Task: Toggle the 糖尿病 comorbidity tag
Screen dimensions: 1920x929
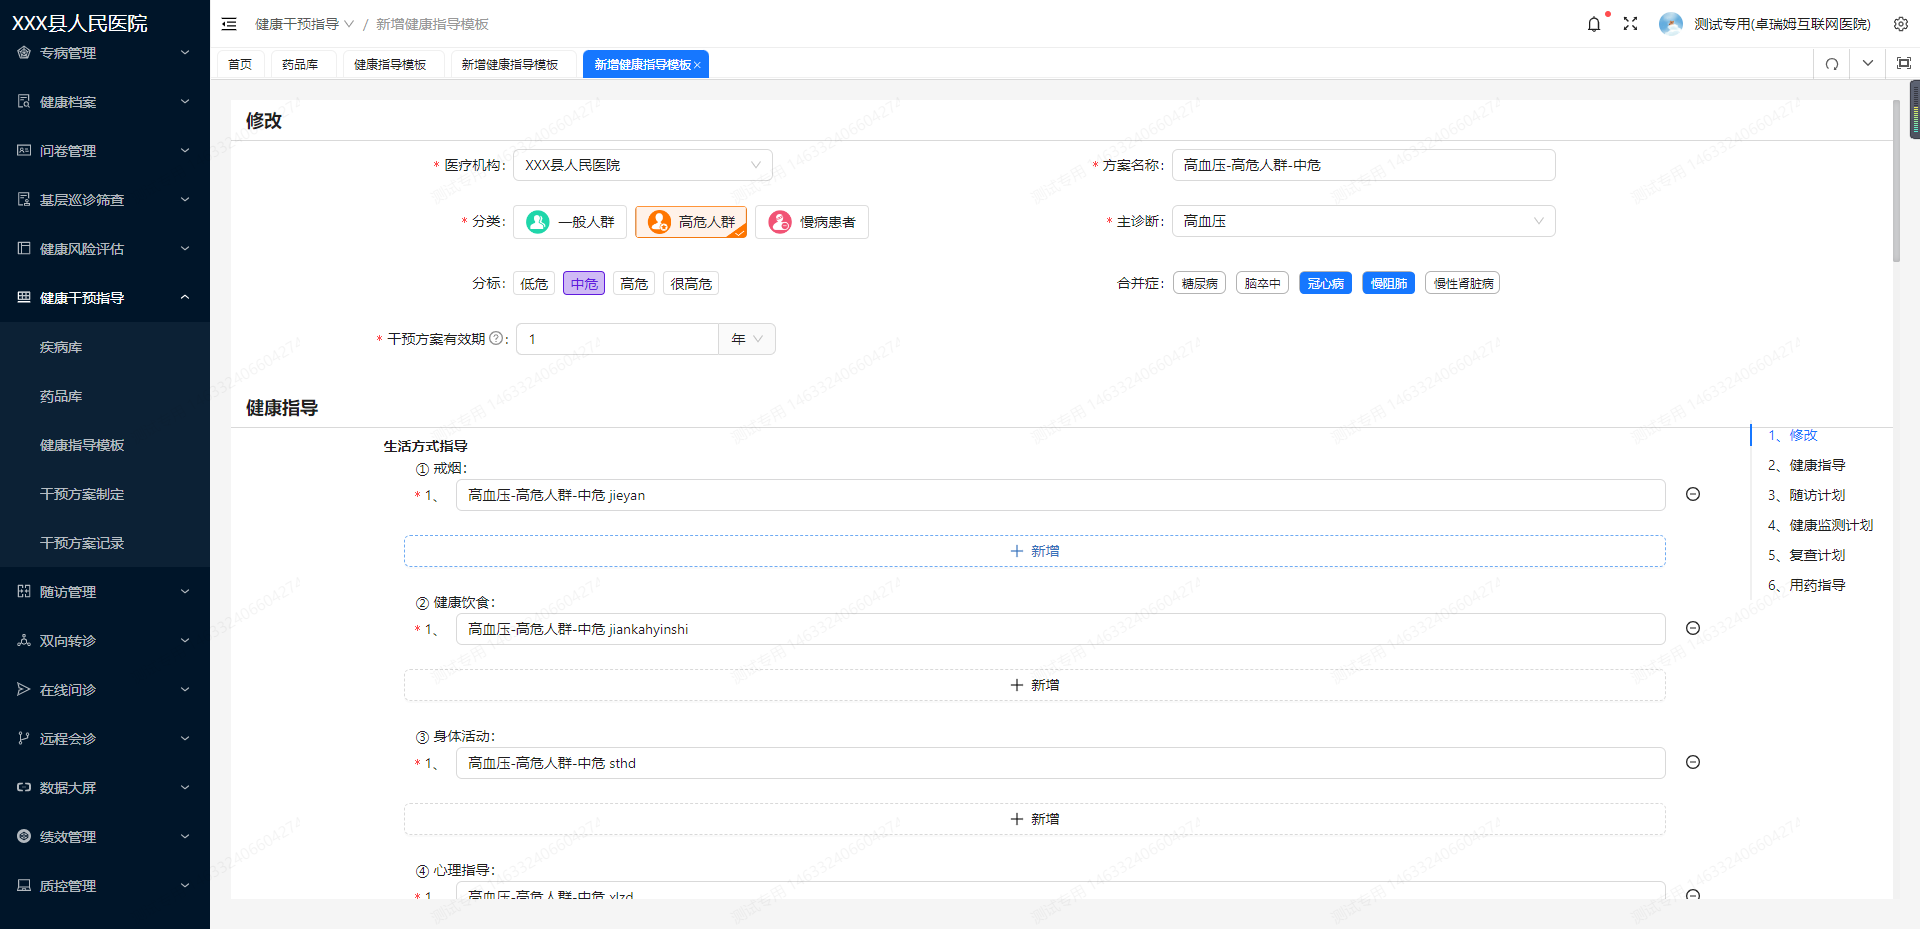Action: [x=1199, y=284]
